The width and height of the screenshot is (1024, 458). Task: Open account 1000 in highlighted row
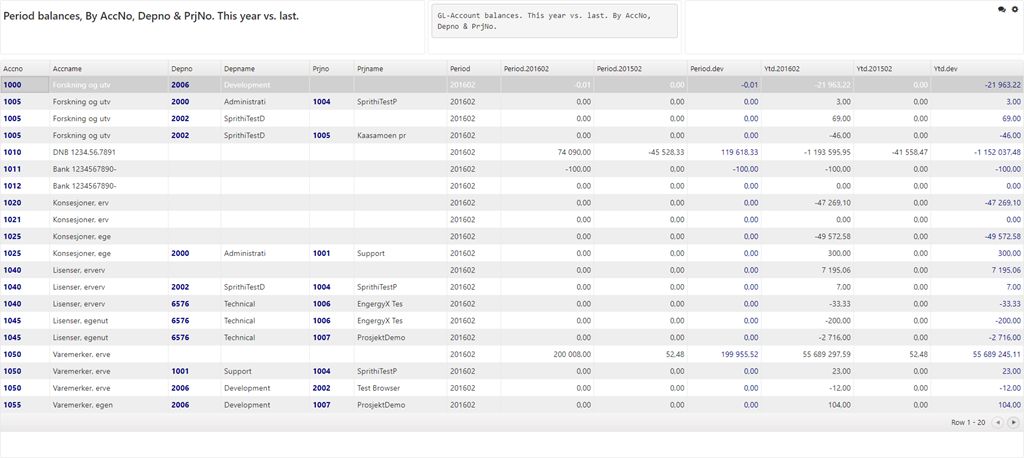[x=12, y=85]
